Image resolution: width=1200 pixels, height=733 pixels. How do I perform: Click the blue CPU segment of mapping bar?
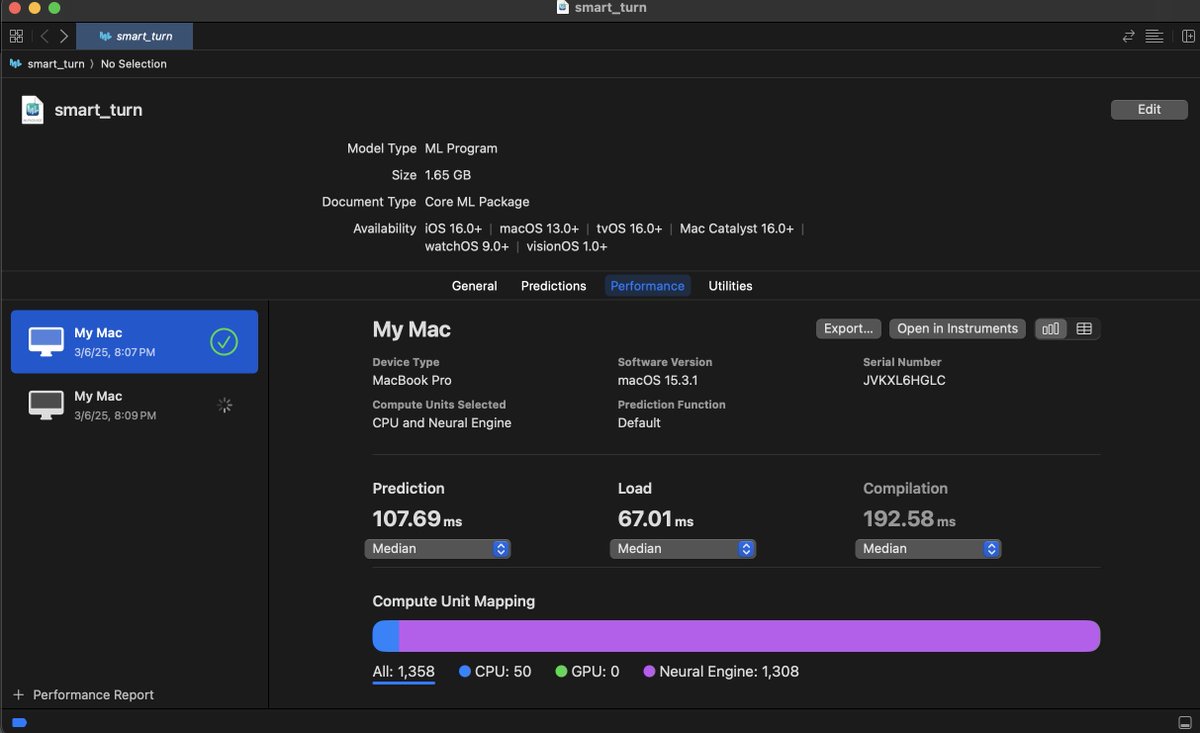(386, 636)
